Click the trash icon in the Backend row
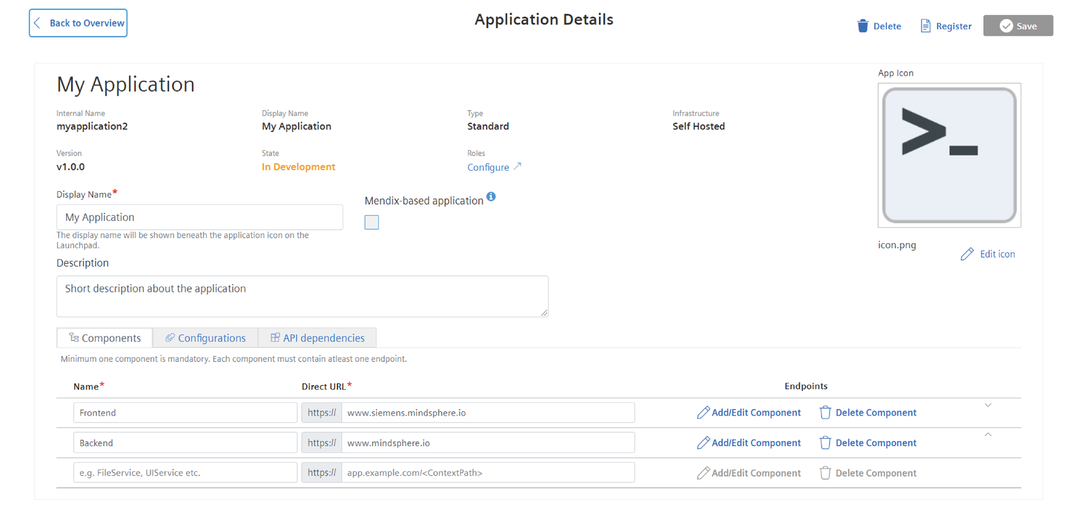Screen dimensions: 1077x509 (x=826, y=443)
